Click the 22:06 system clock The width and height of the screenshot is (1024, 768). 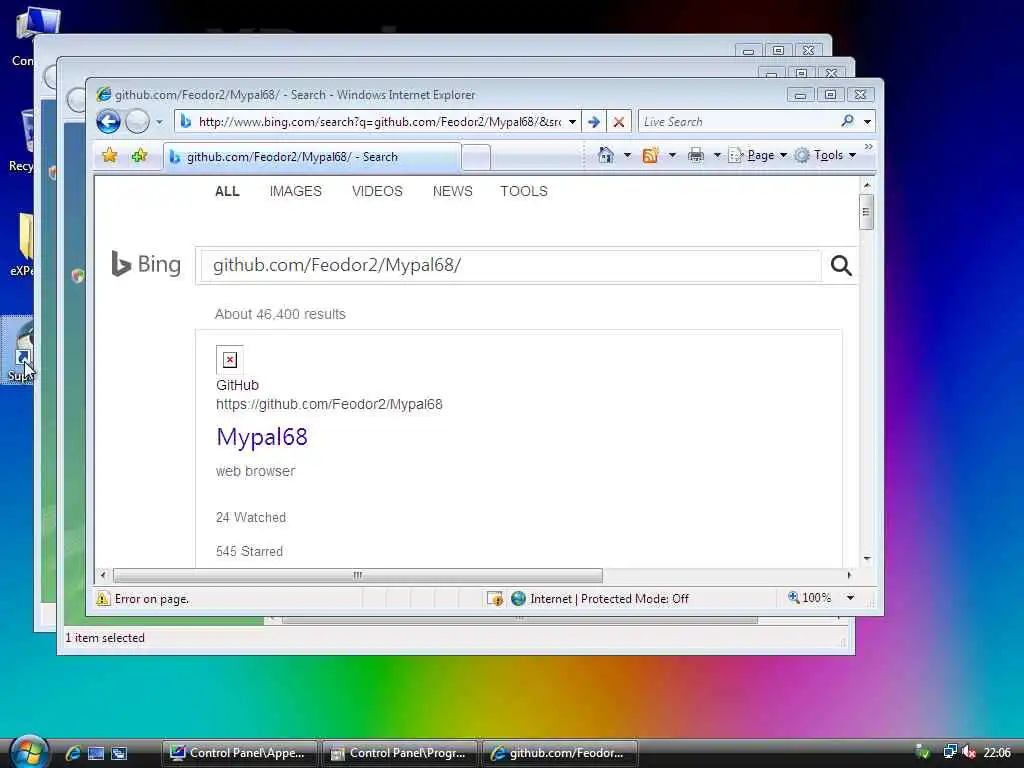[997, 753]
